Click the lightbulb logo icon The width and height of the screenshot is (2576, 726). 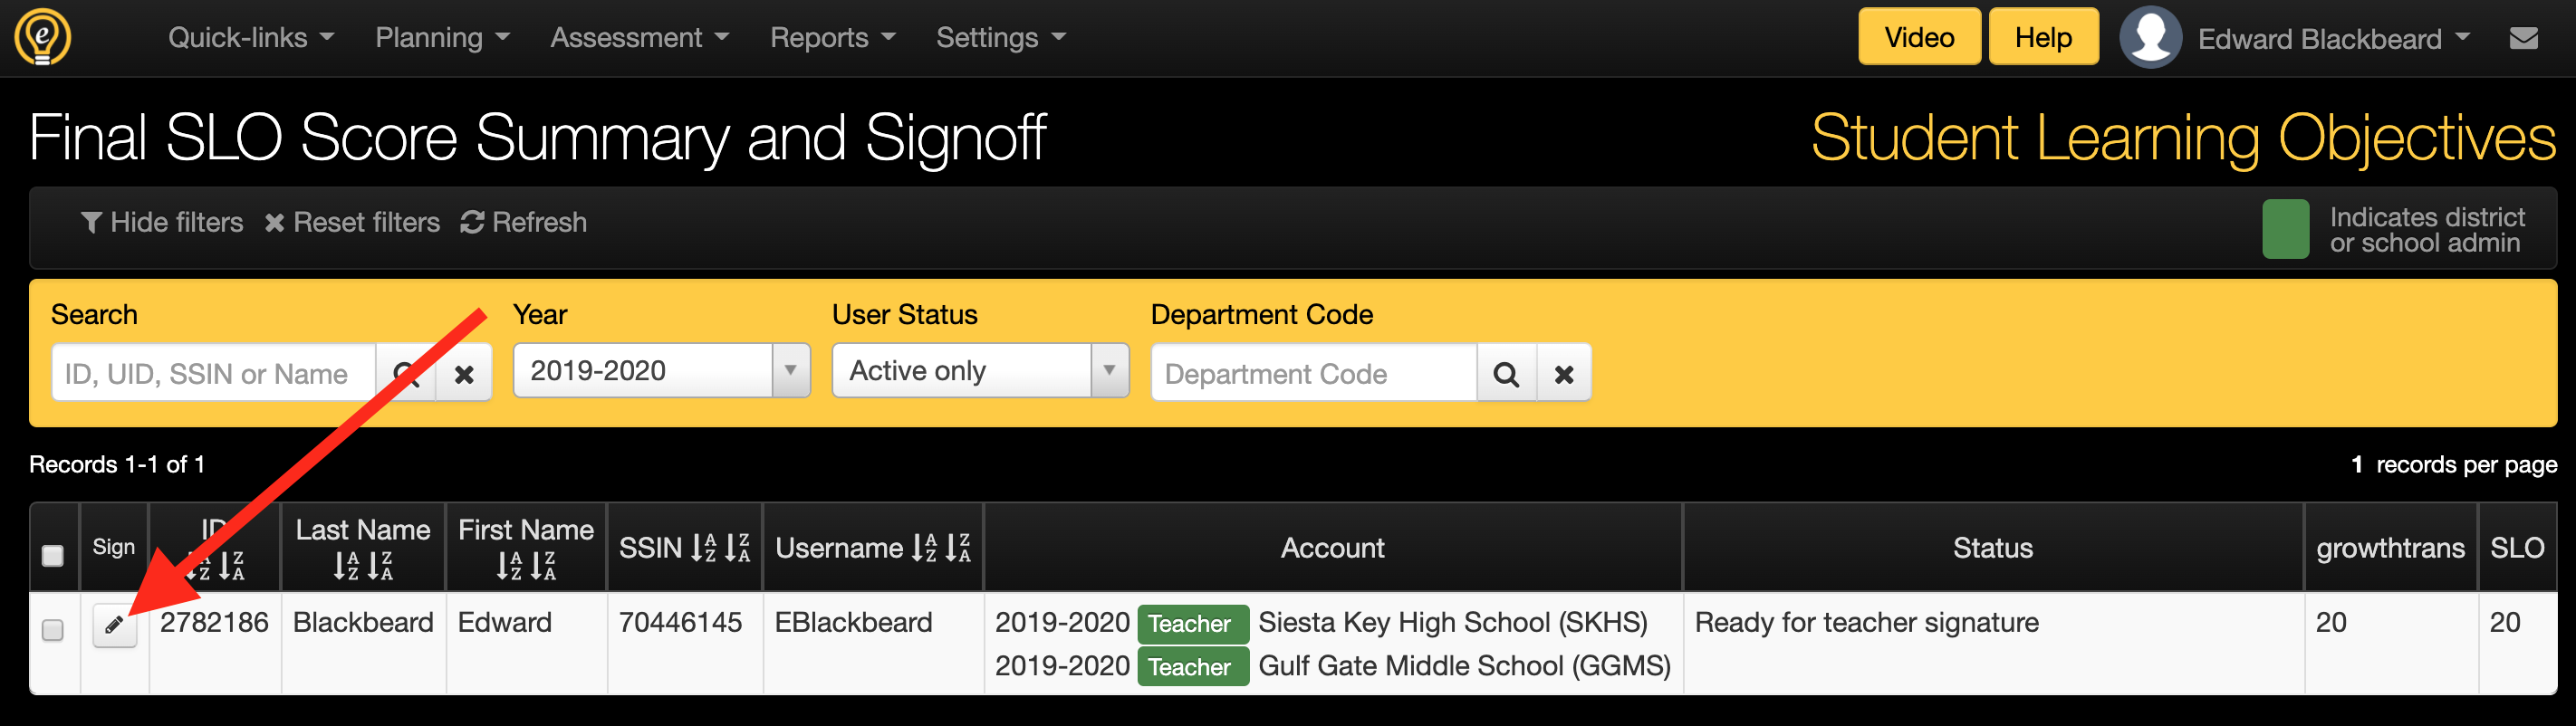[x=42, y=37]
